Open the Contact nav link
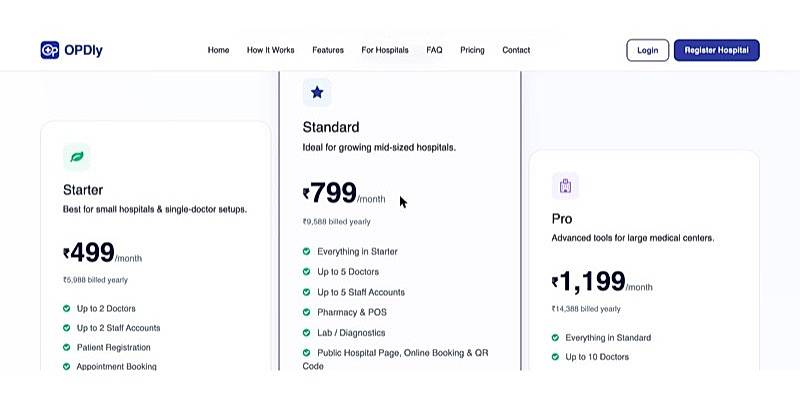This screenshot has width=800, height=400. (x=516, y=50)
